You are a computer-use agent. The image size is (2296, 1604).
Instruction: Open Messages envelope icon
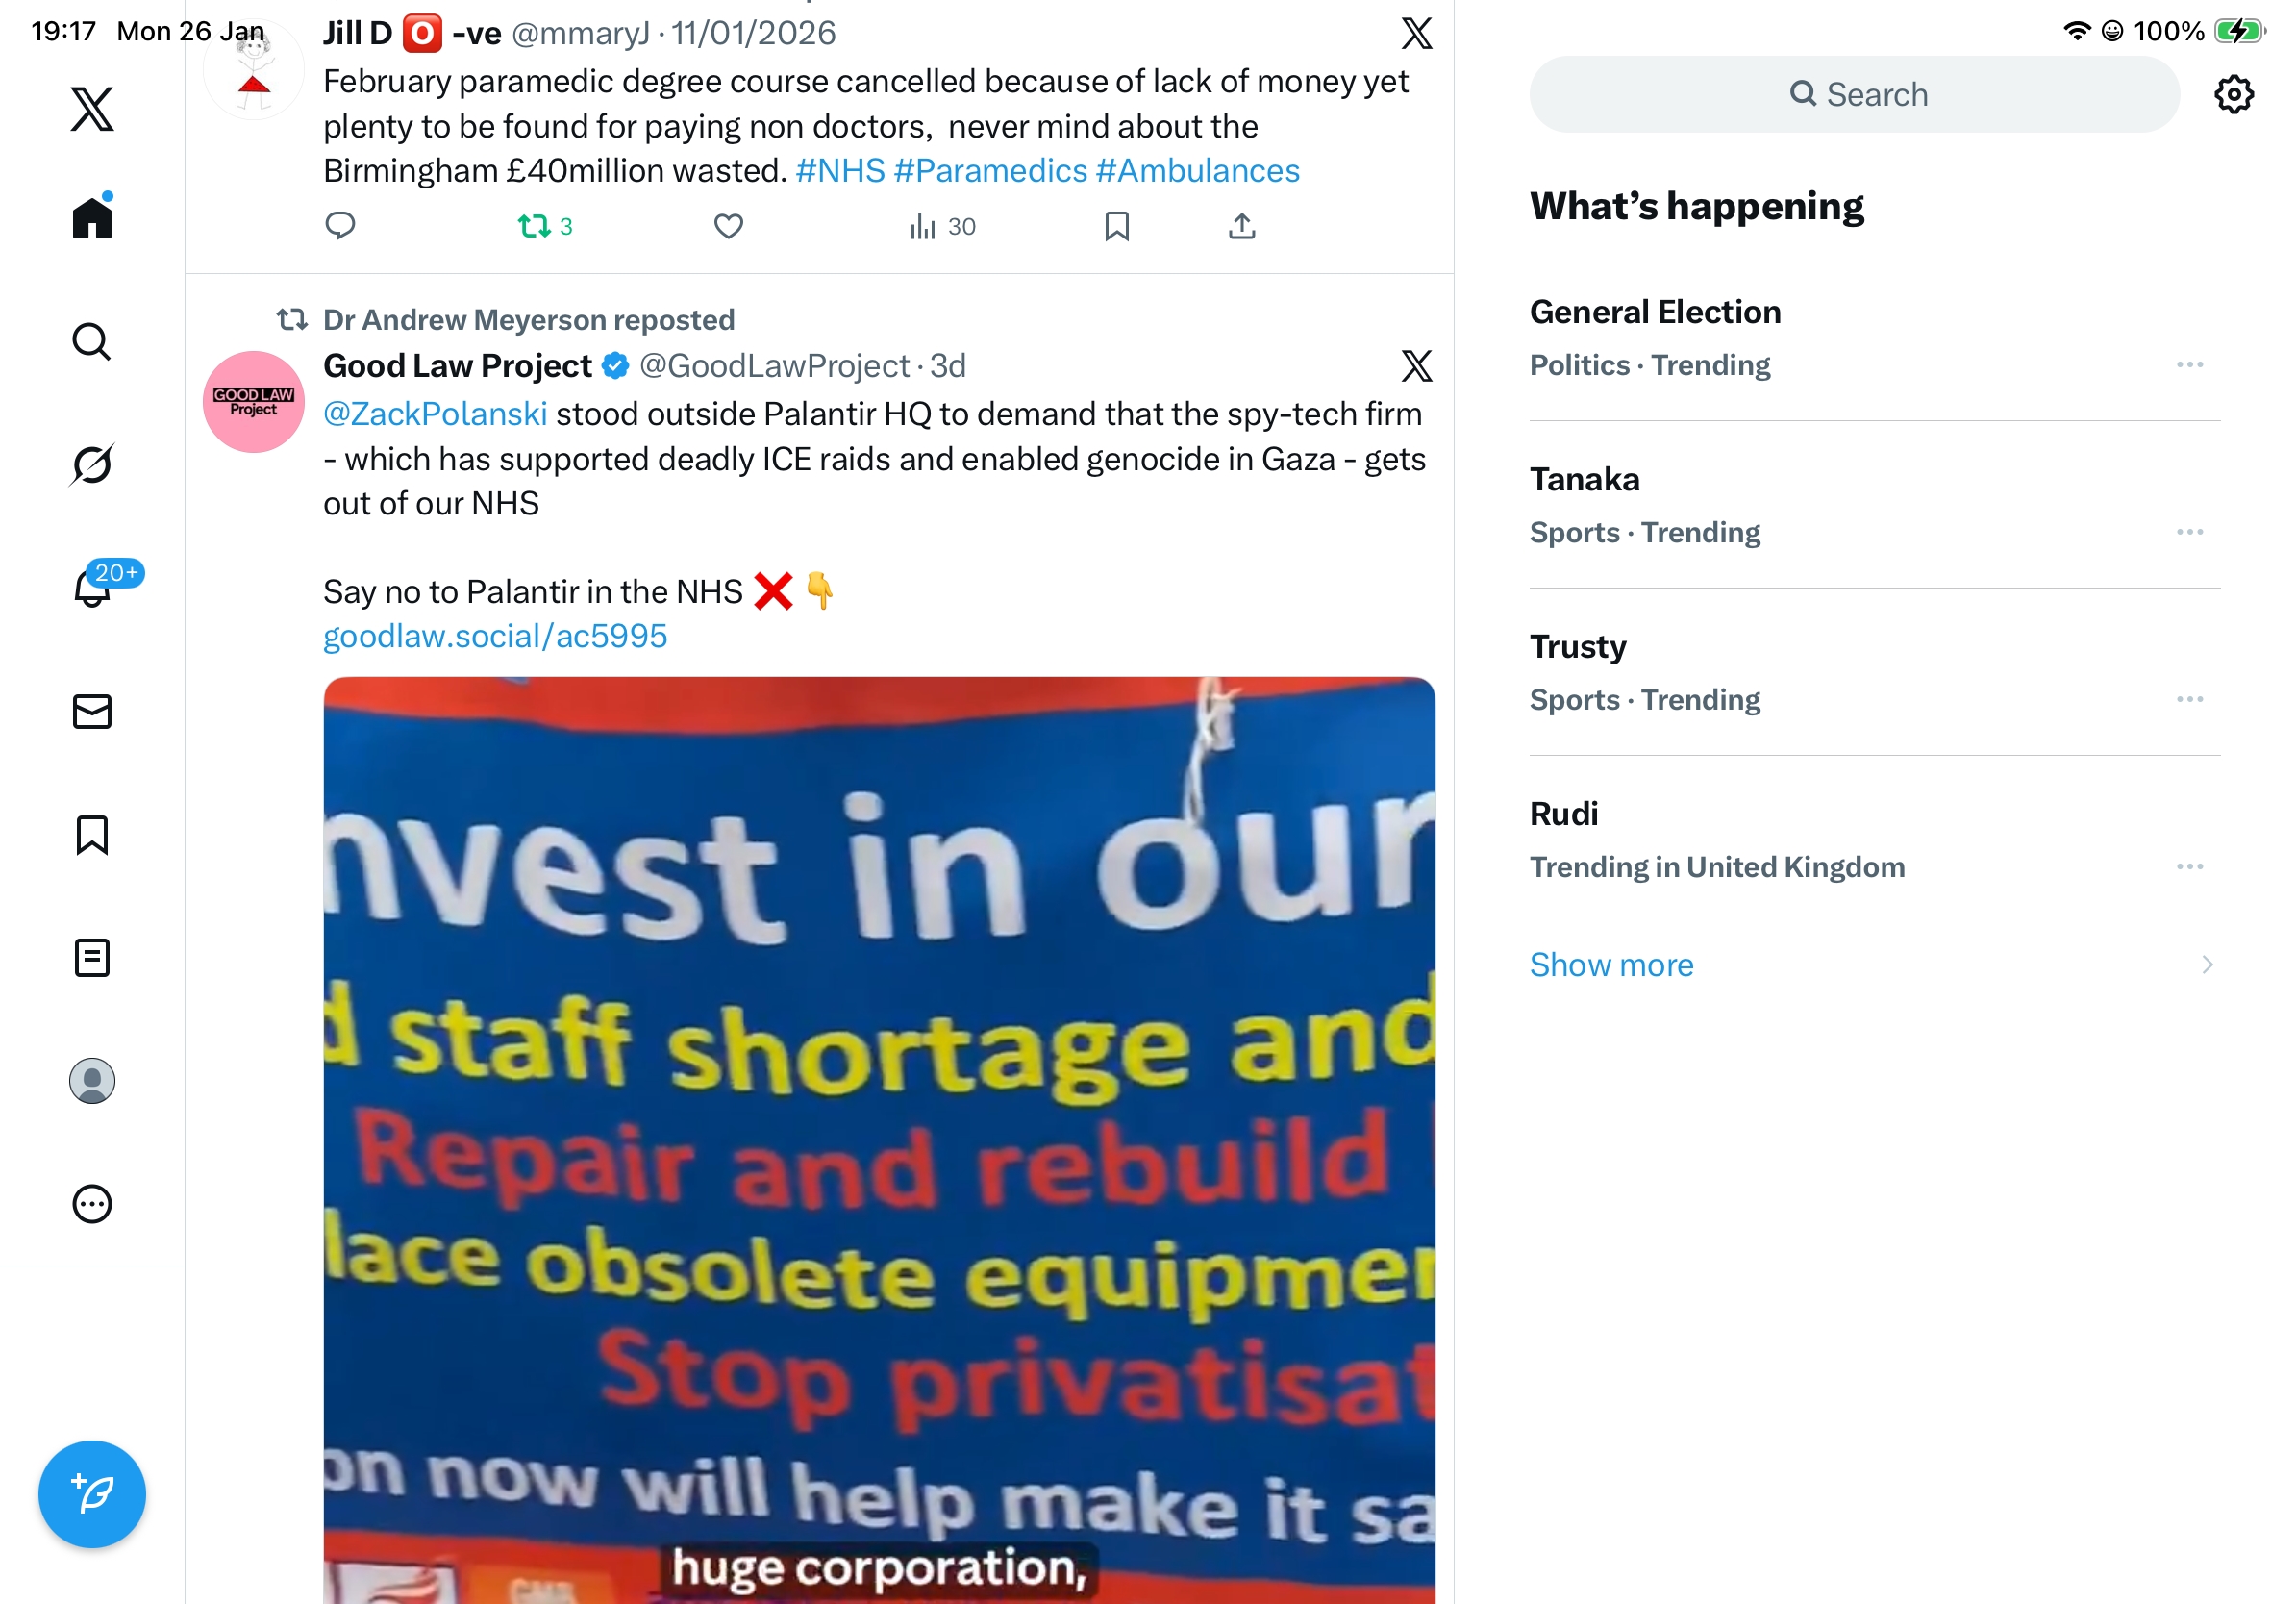(x=92, y=712)
